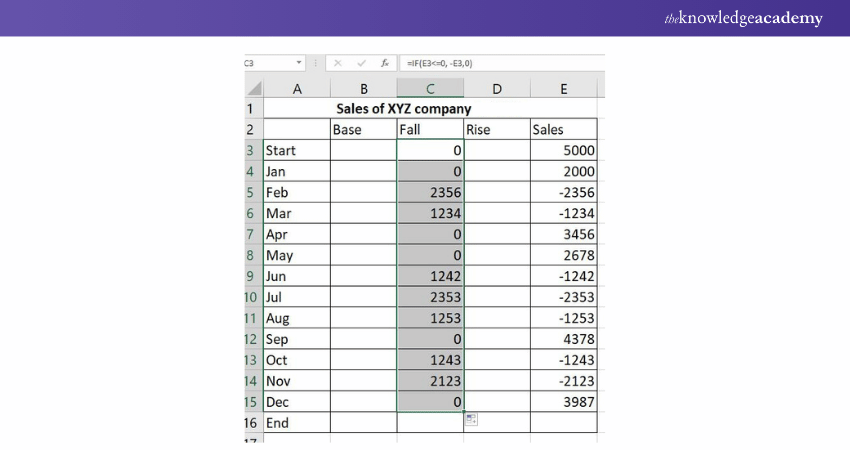Select column E header
Viewport: 850px width, 450px height.
[563, 90]
